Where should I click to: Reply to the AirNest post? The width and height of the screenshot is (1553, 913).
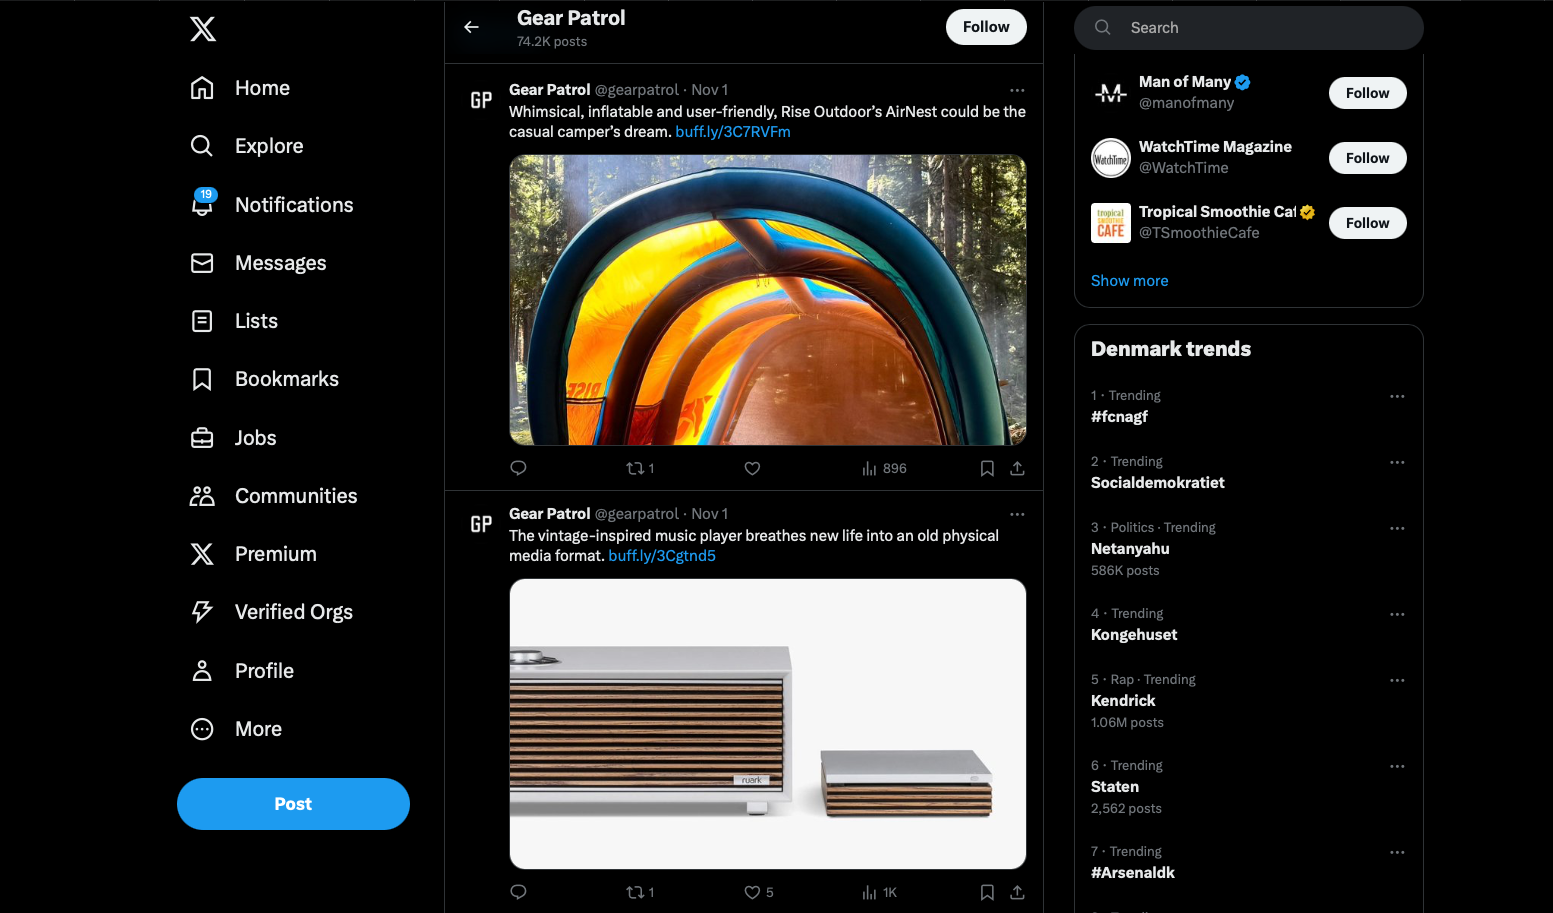[x=518, y=468]
